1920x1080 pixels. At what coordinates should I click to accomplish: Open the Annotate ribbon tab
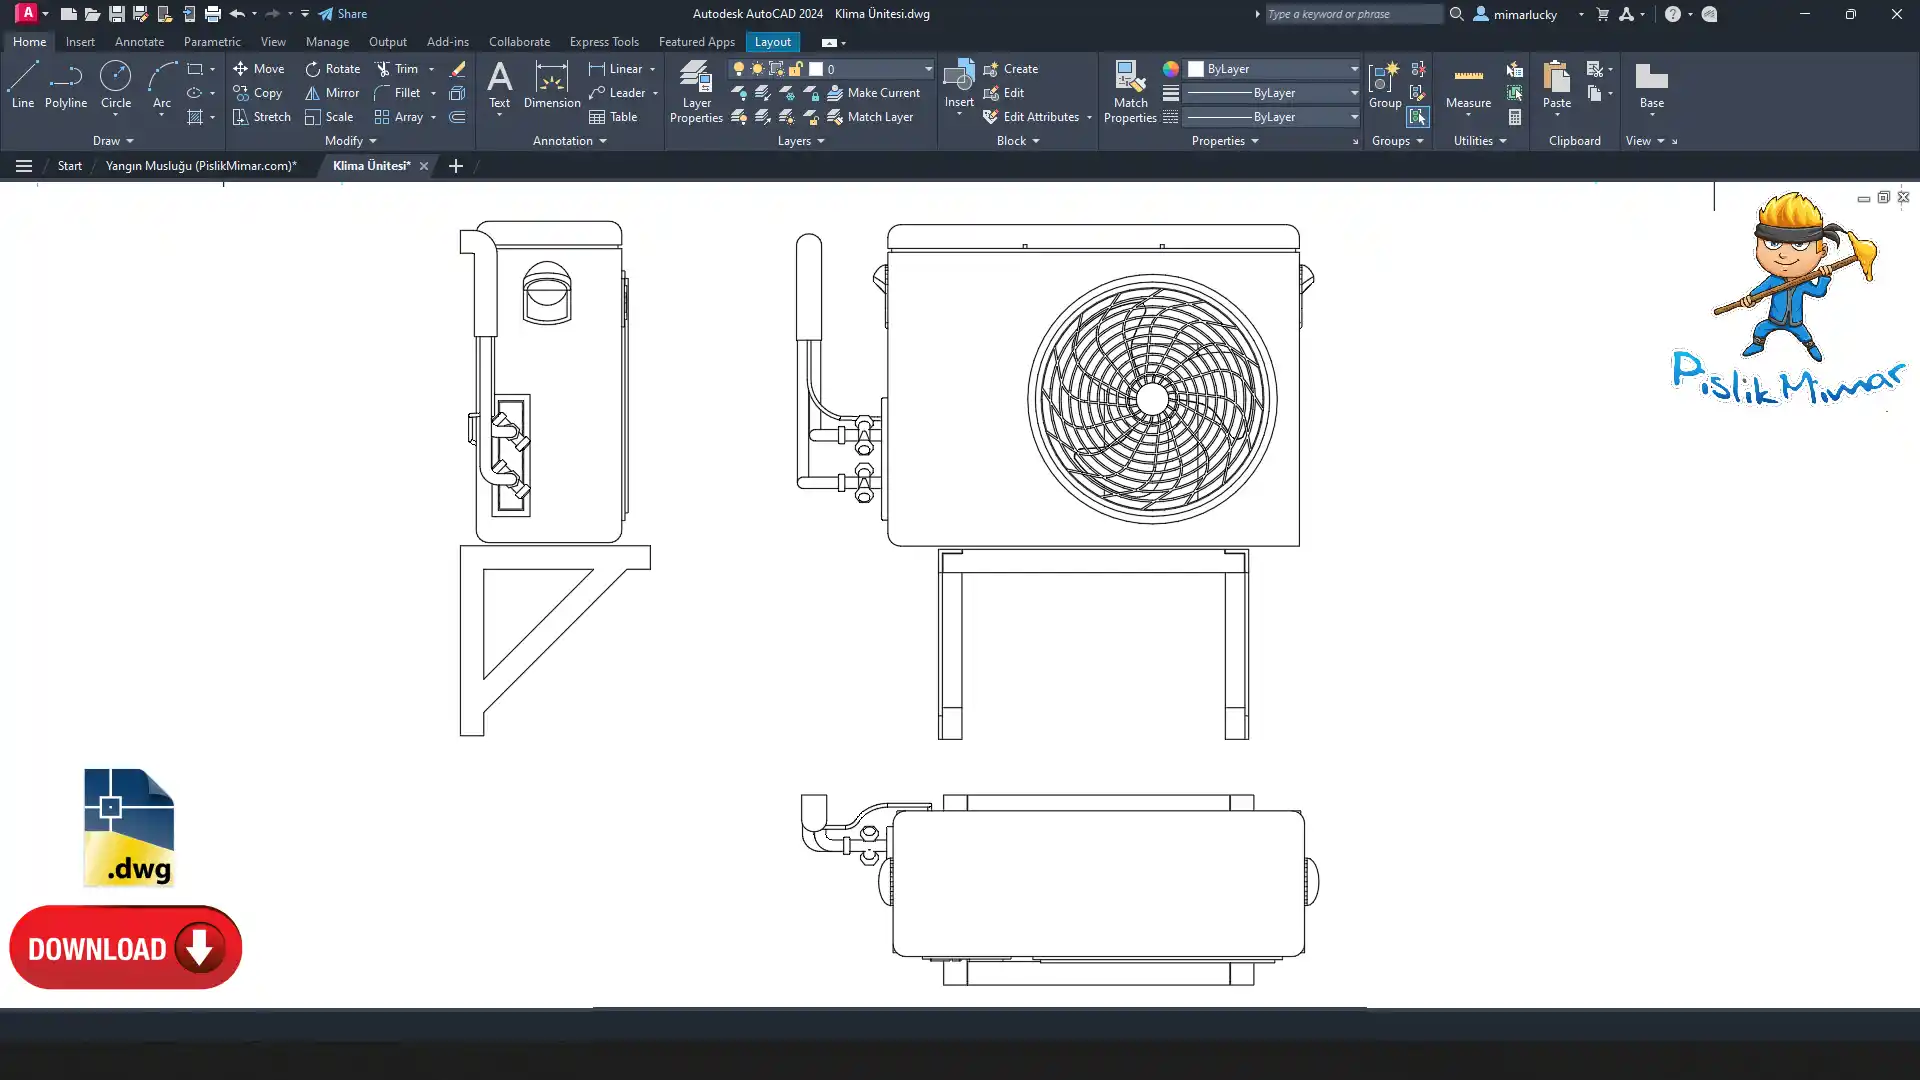(139, 42)
